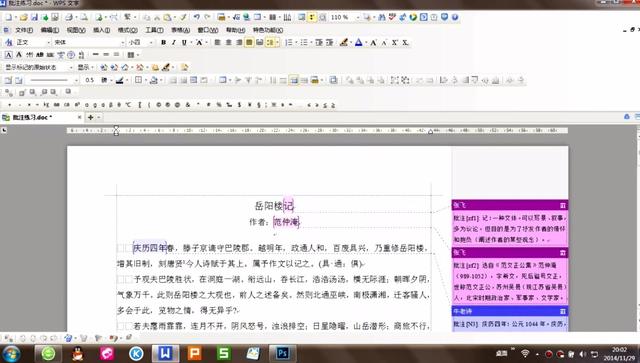Click the plus button to add a new document tab

91,118
